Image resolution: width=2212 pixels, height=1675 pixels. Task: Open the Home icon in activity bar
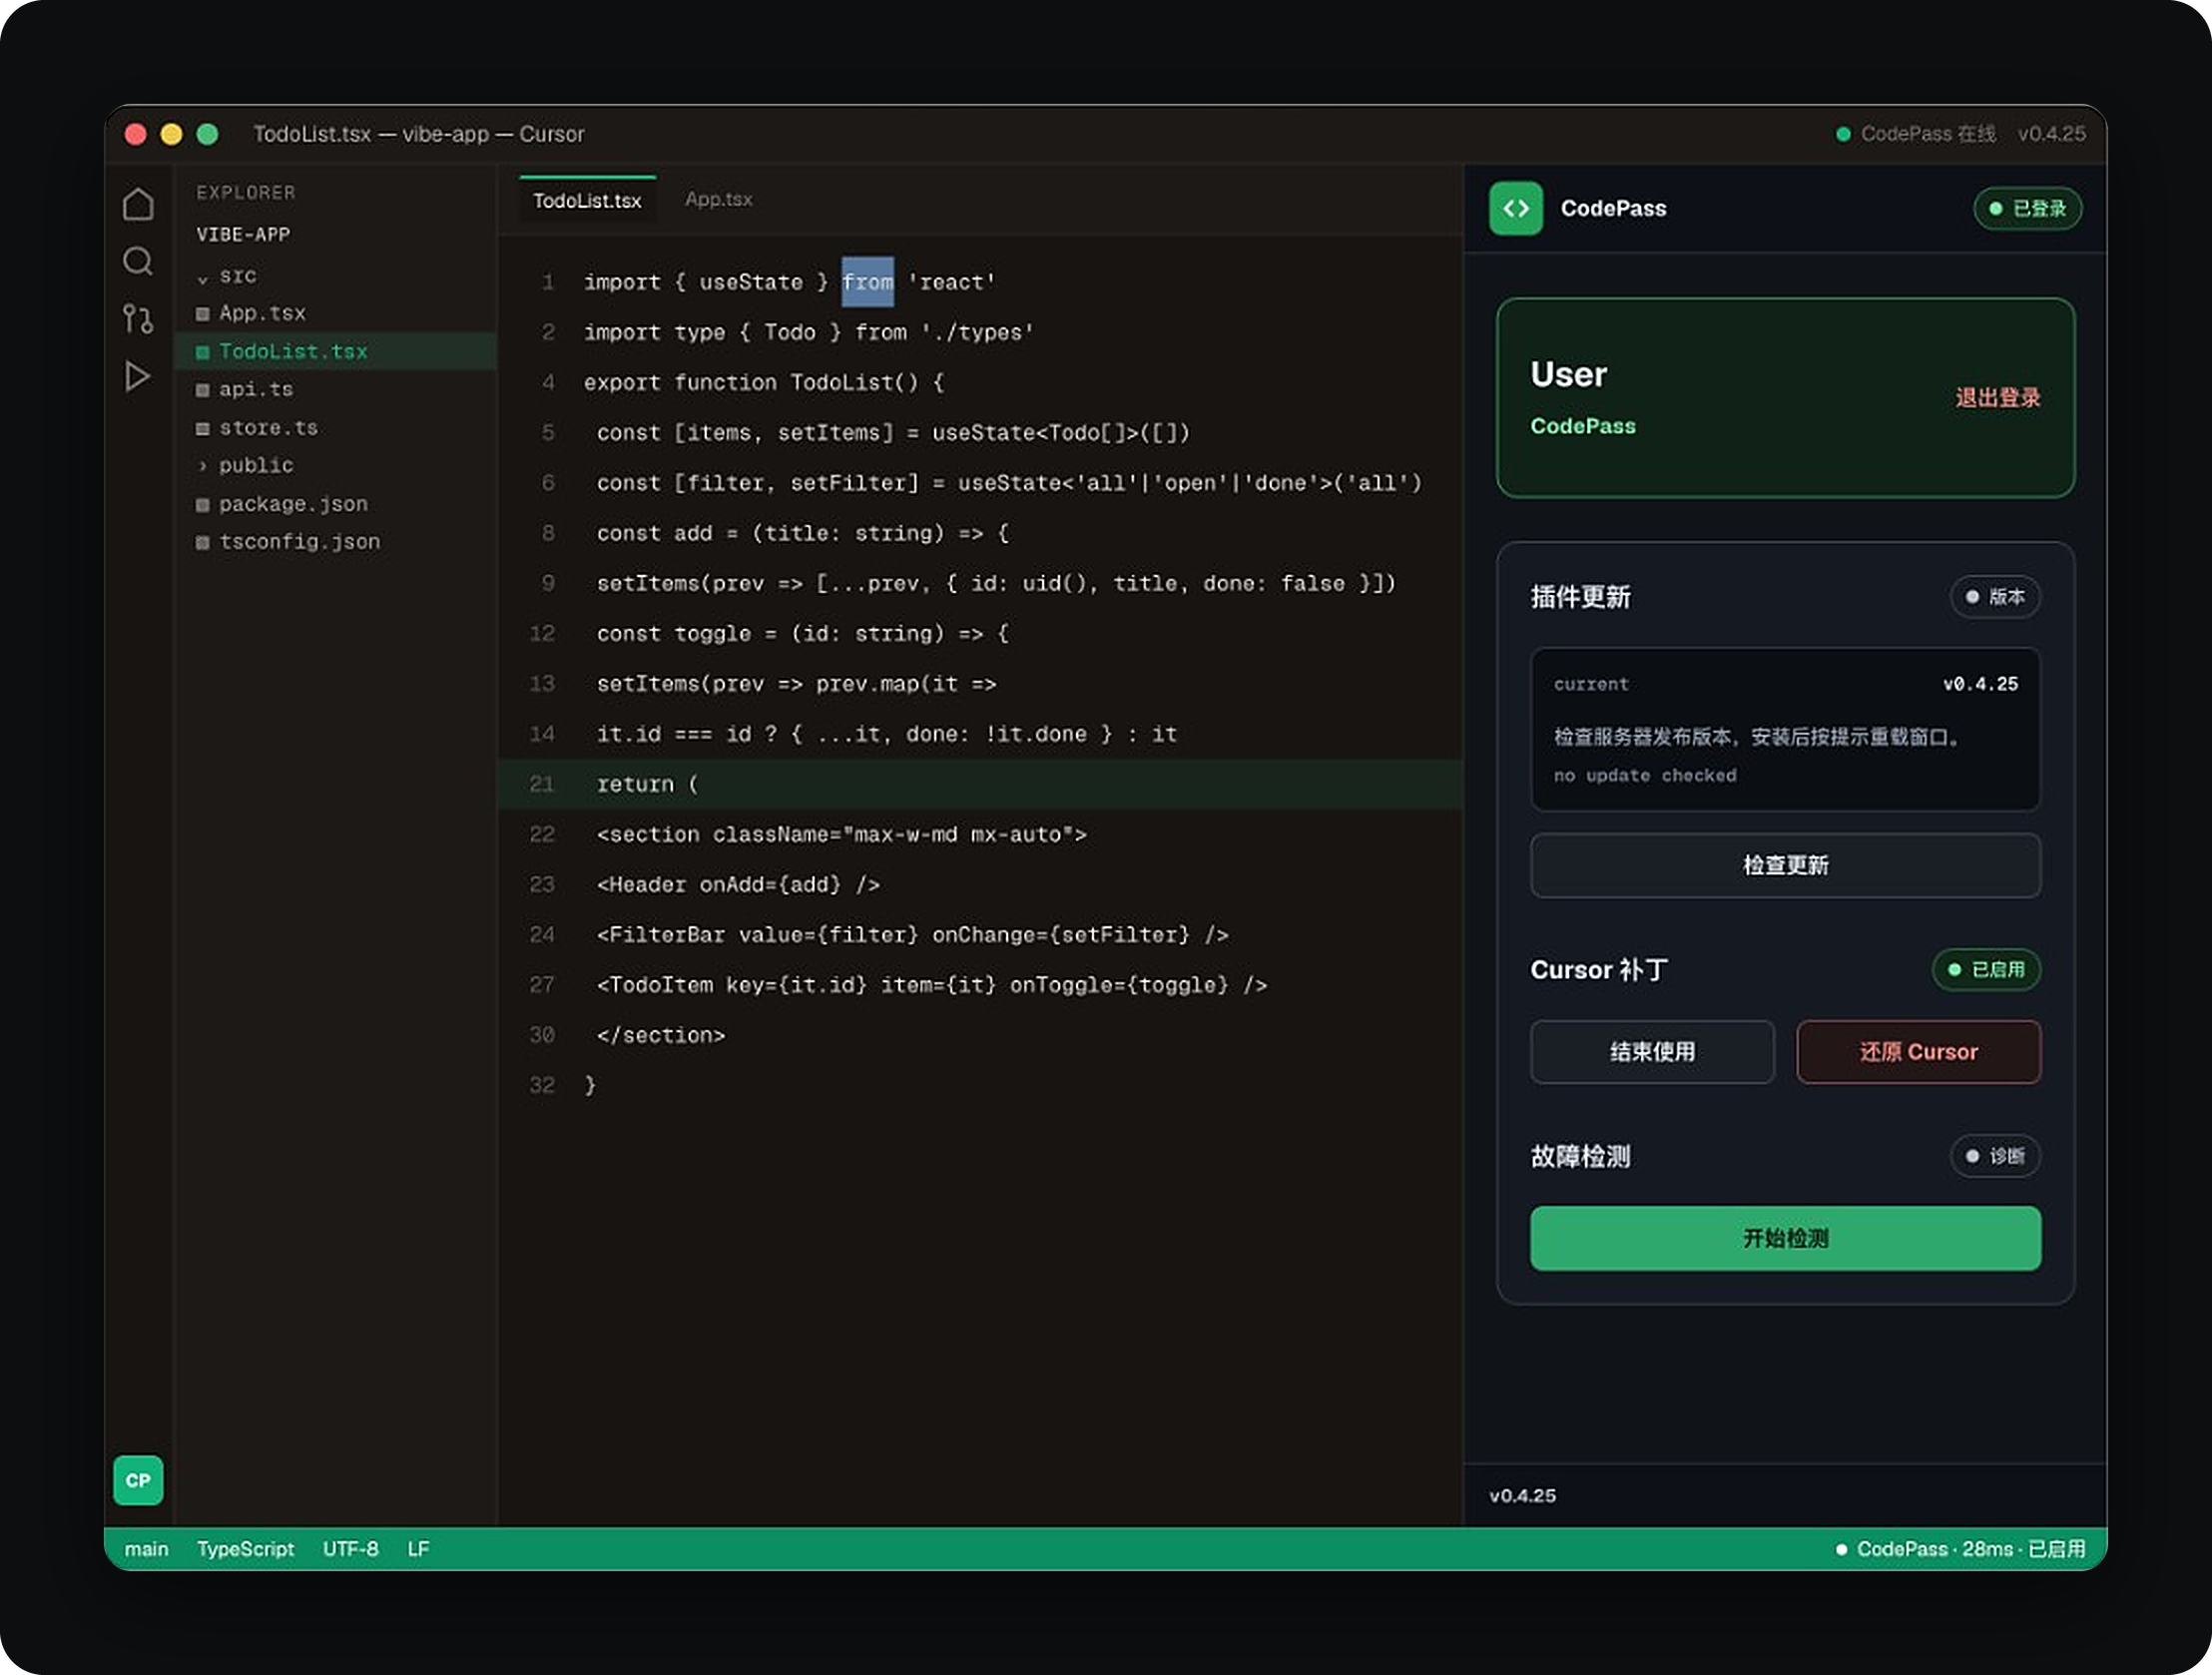click(x=138, y=204)
